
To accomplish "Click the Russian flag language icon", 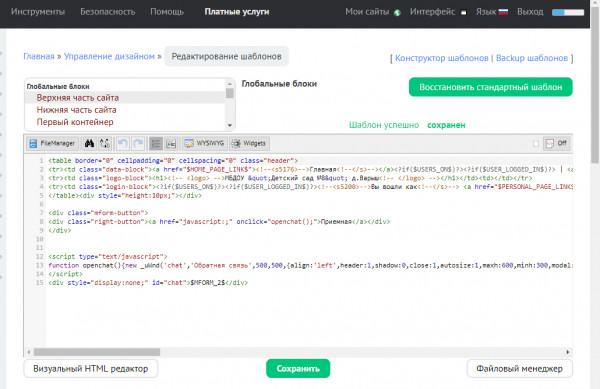I will pyautogui.click(x=503, y=12).
